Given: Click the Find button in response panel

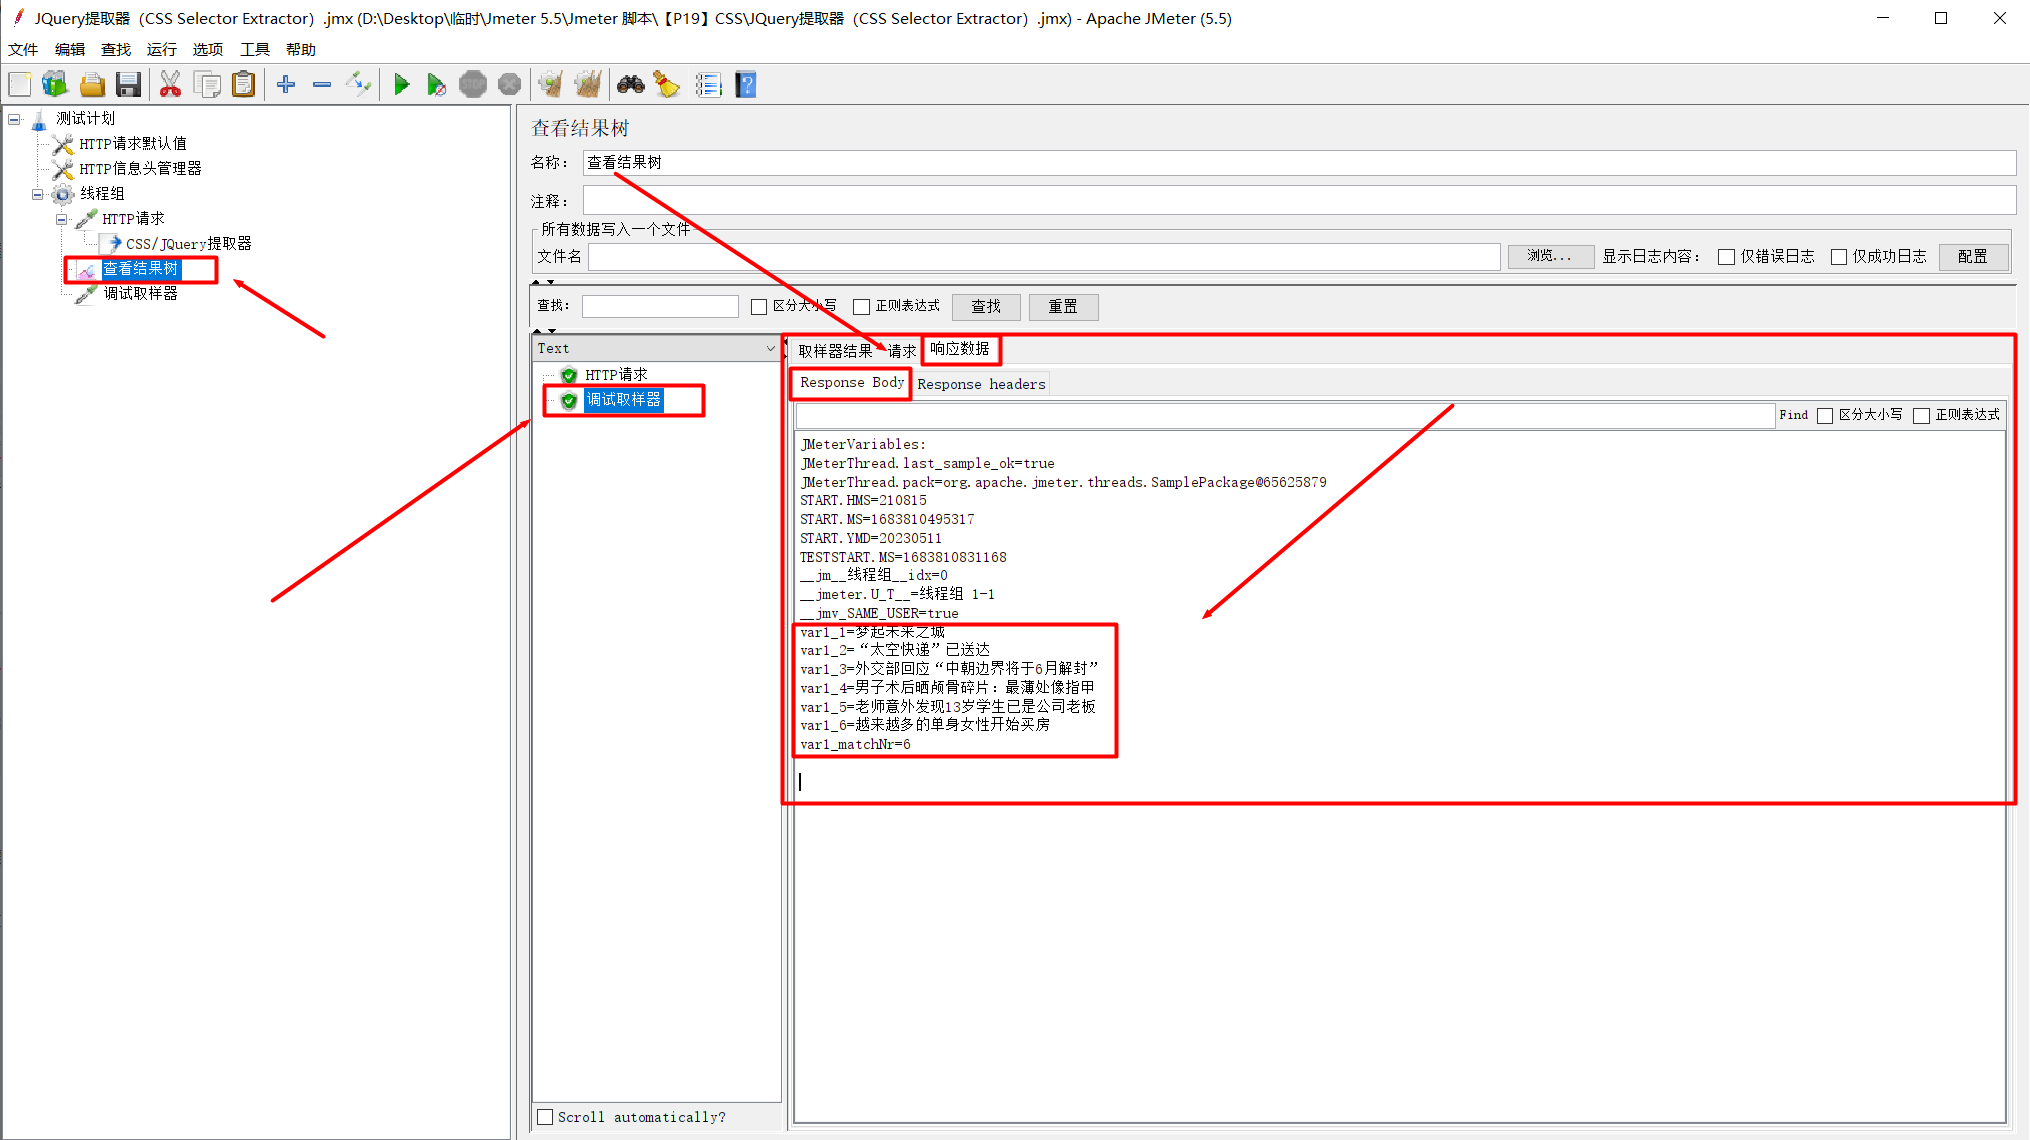Looking at the screenshot, I should 1793,415.
